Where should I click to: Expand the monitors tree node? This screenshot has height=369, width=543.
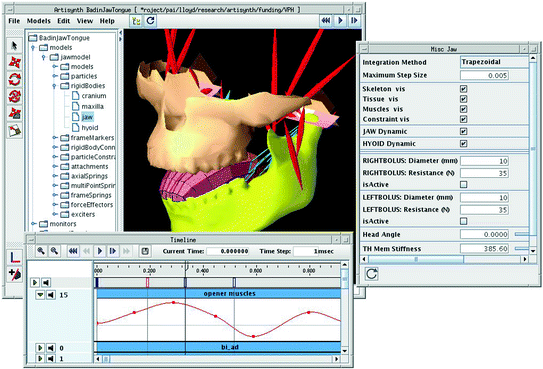tap(33, 224)
